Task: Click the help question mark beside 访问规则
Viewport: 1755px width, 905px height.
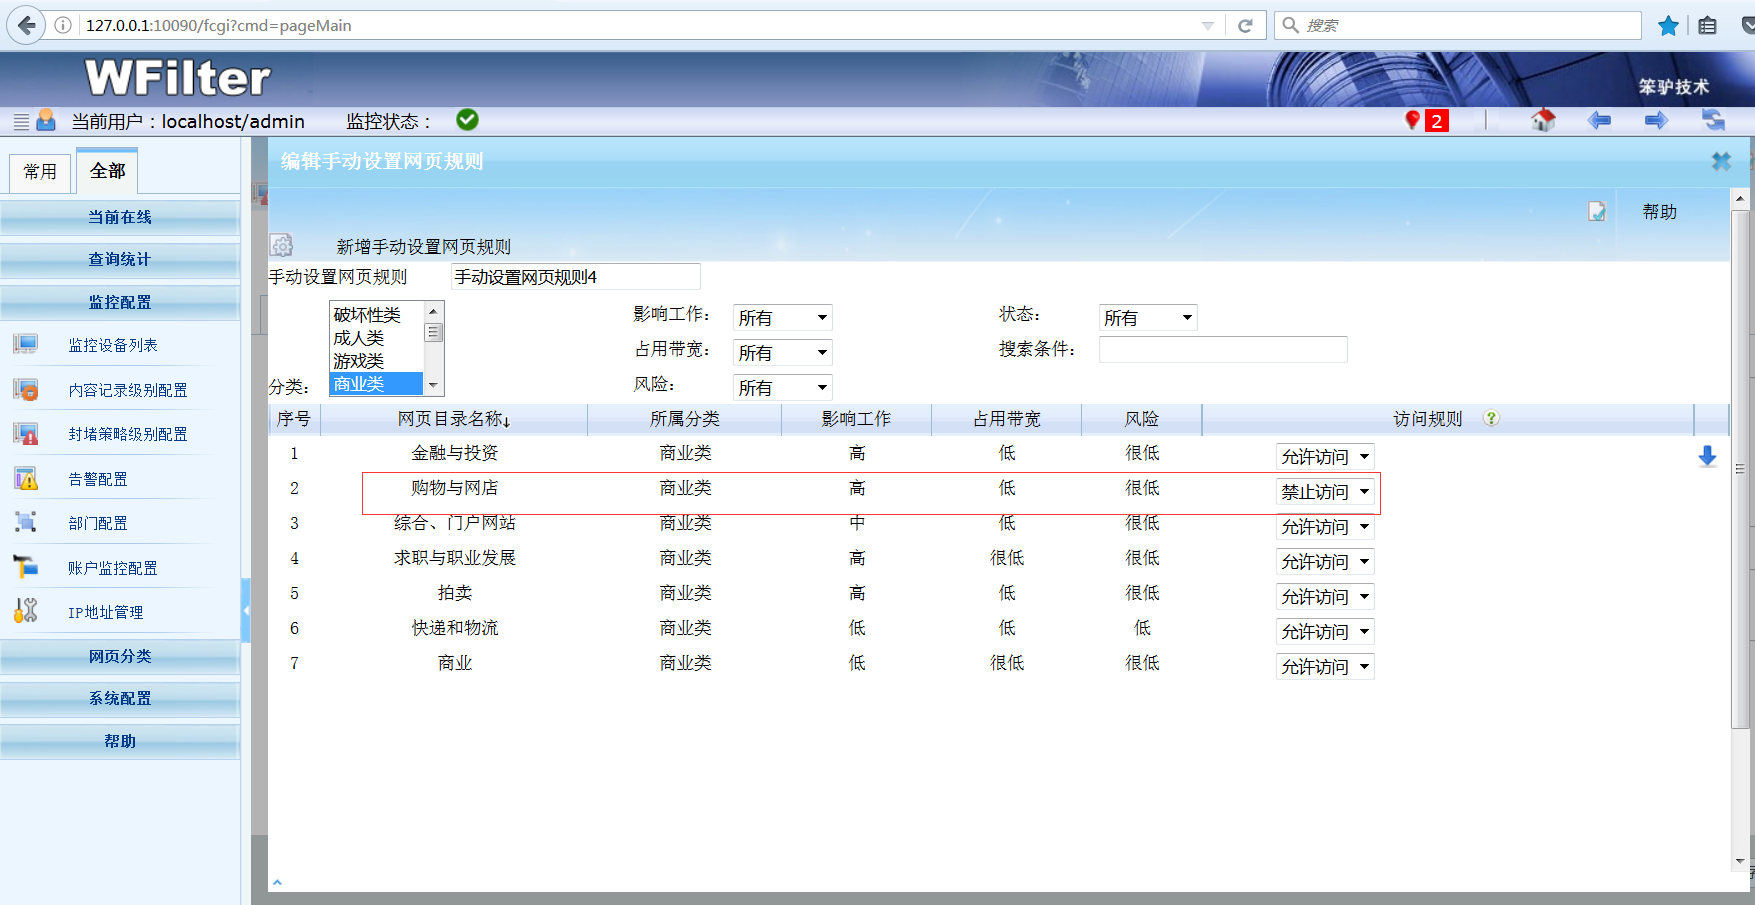Action: point(1491,419)
